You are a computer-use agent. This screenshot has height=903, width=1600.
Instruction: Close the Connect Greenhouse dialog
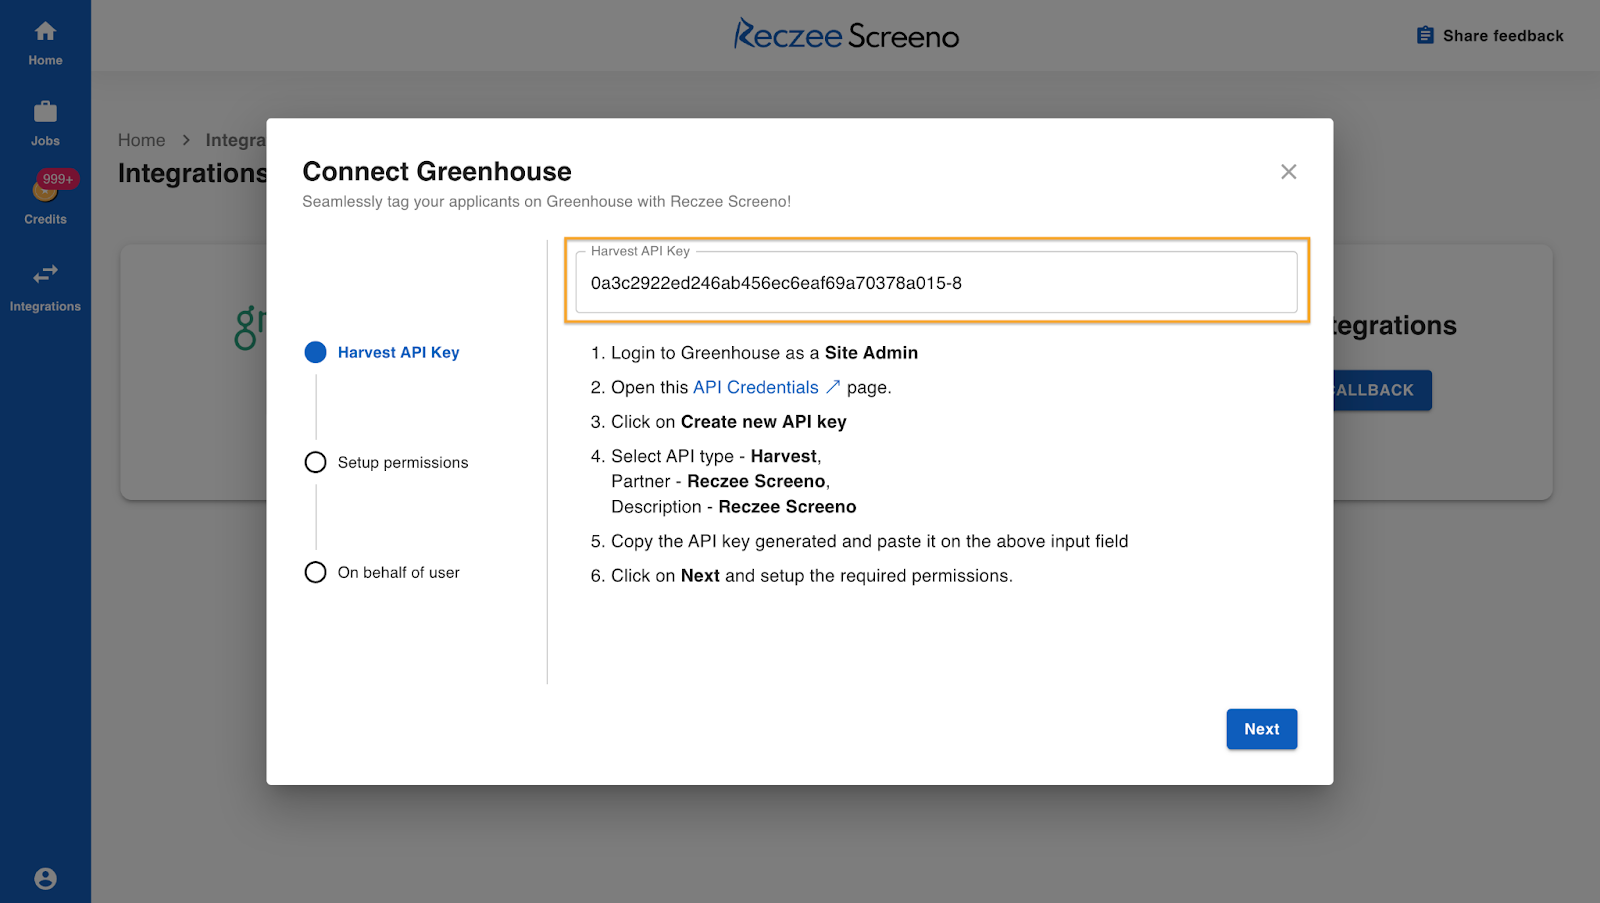pyautogui.click(x=1288, y=172)
